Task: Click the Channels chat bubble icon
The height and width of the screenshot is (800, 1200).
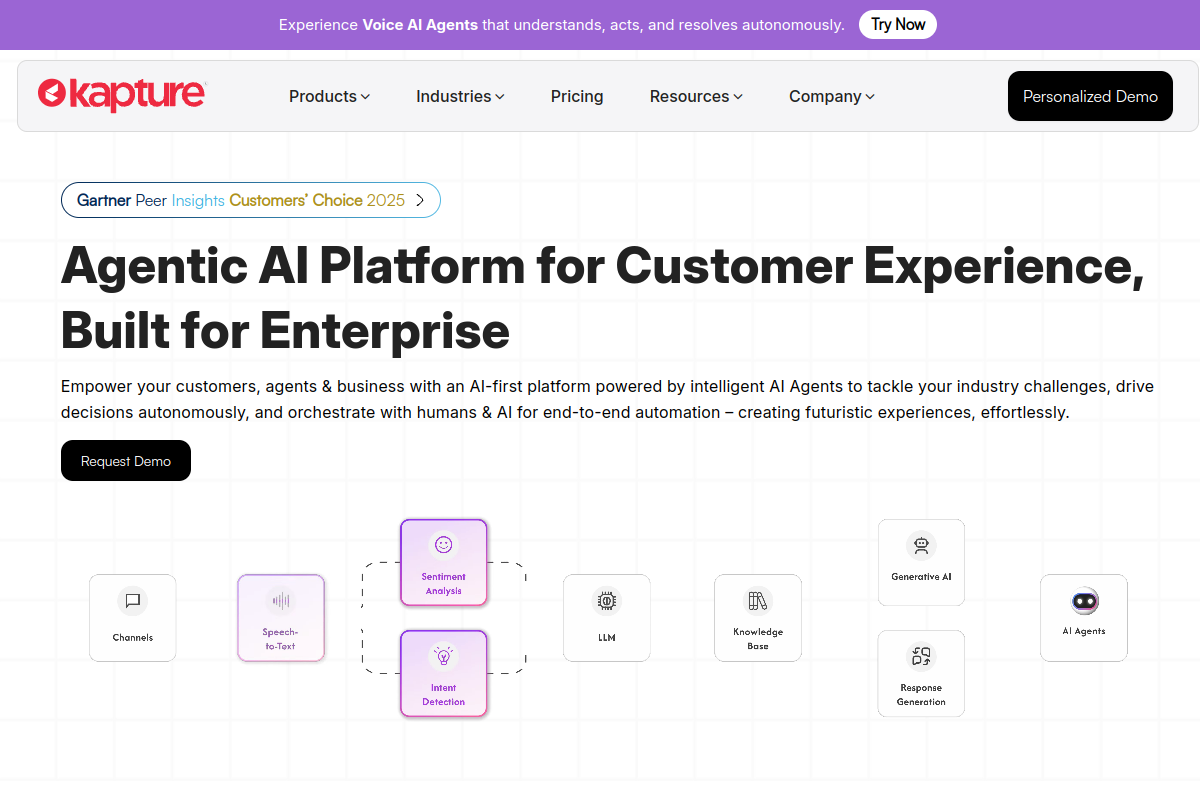Action: click(x=132, y=601)
